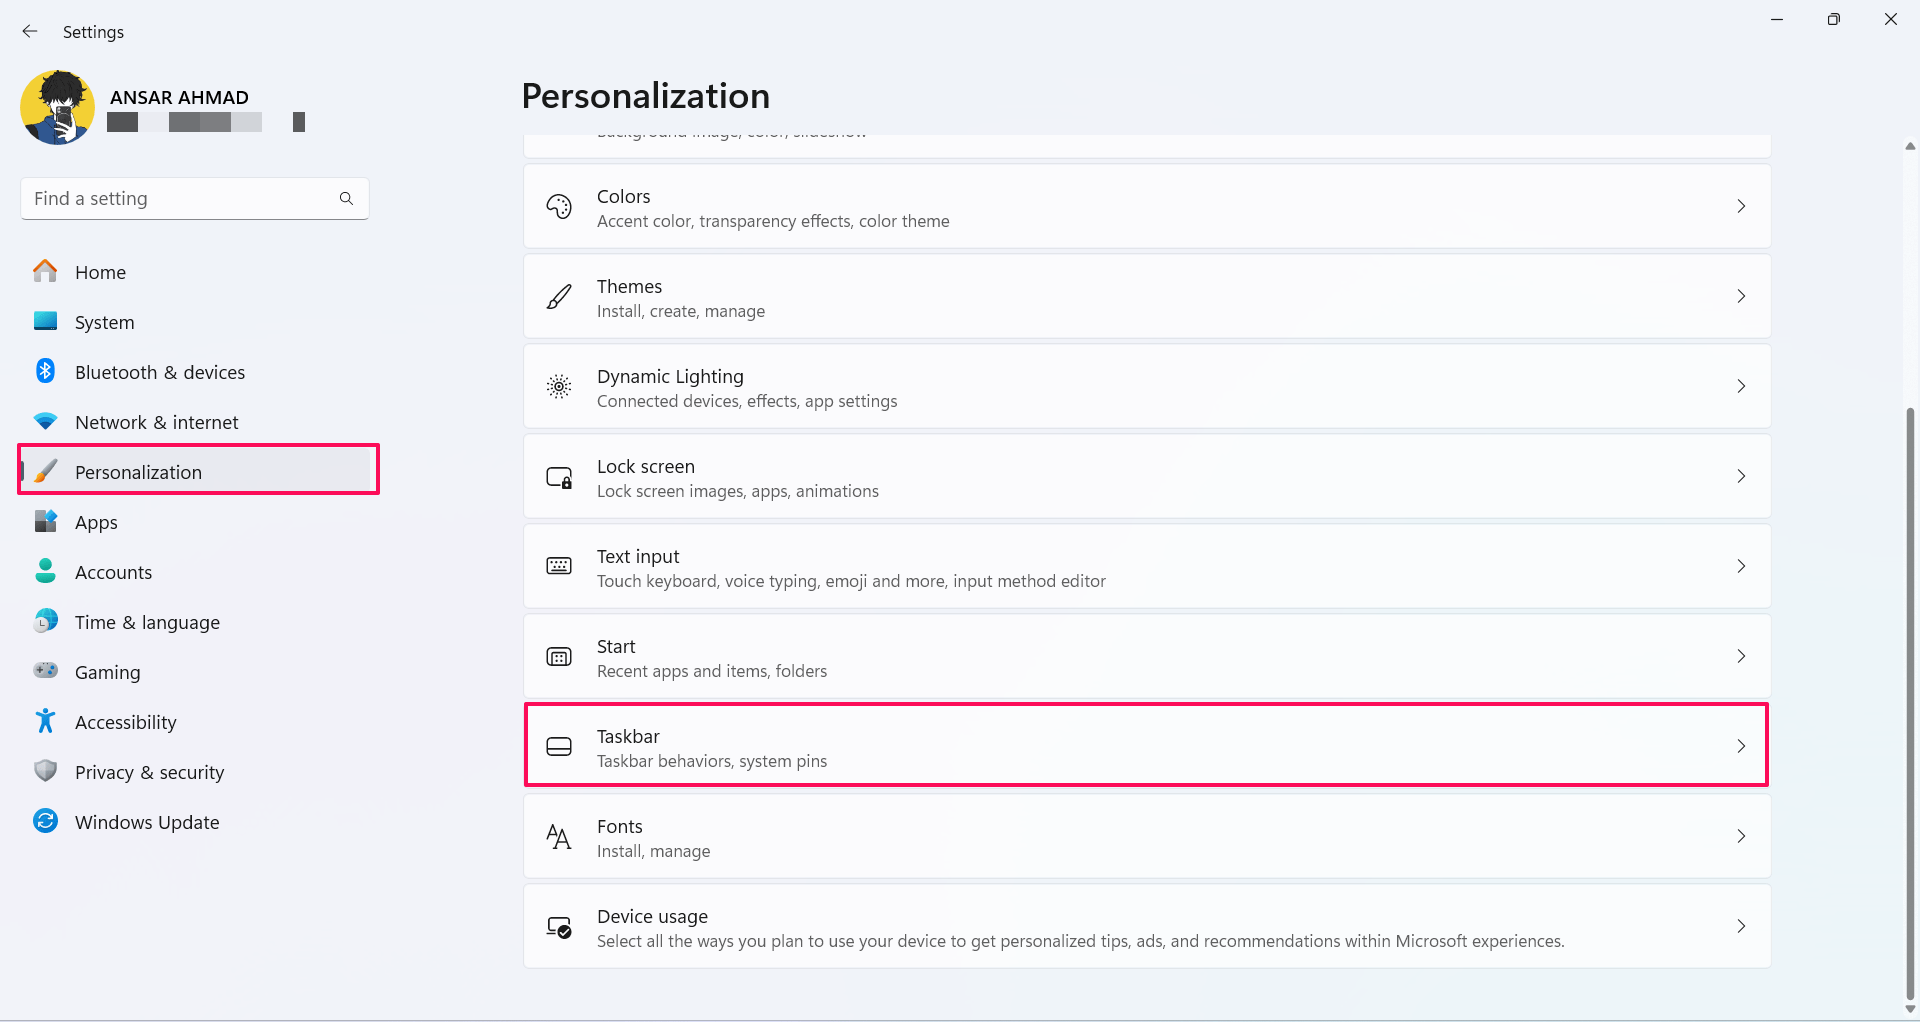Click the ANSAR AHMAD account name
This screenshot has width=1920, height=1022.
click(x=179, y=97)
